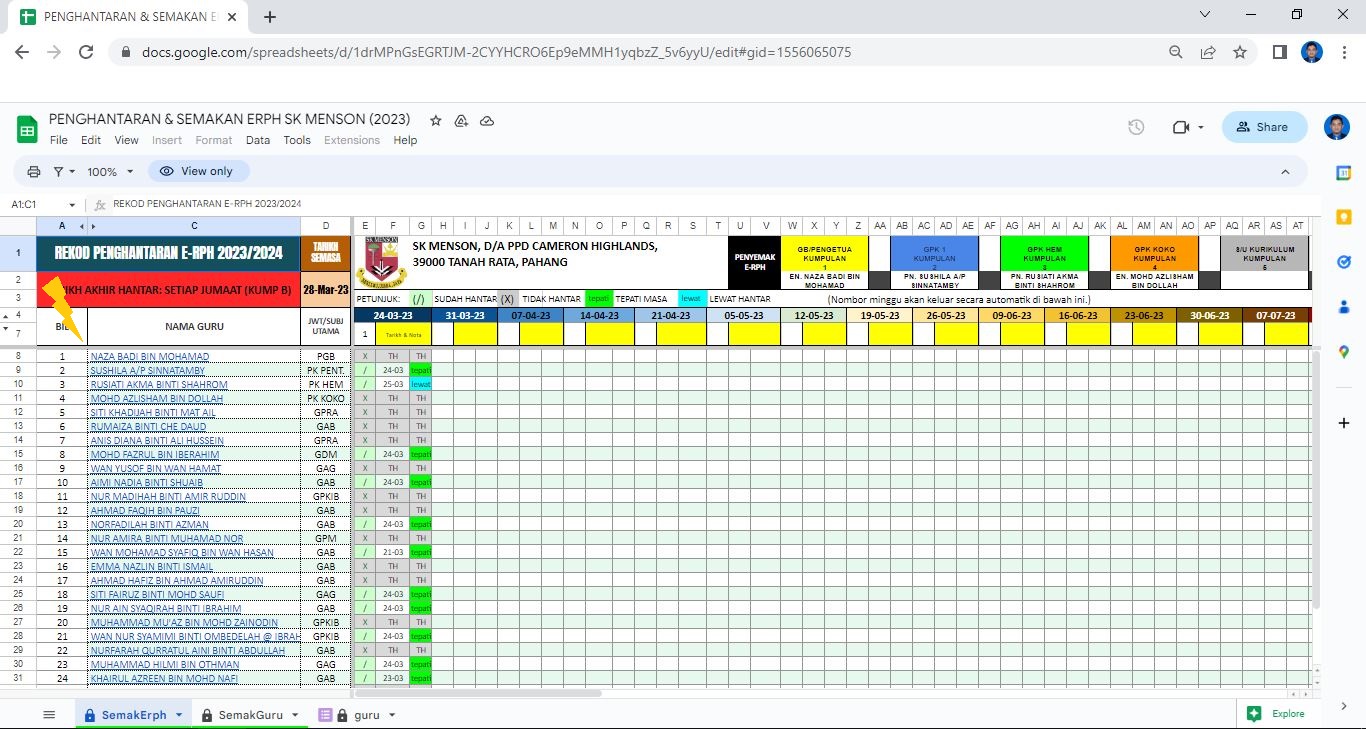Reload the page in Chrome
Viewport: 1366px width, 729px height.
(86, 52)
